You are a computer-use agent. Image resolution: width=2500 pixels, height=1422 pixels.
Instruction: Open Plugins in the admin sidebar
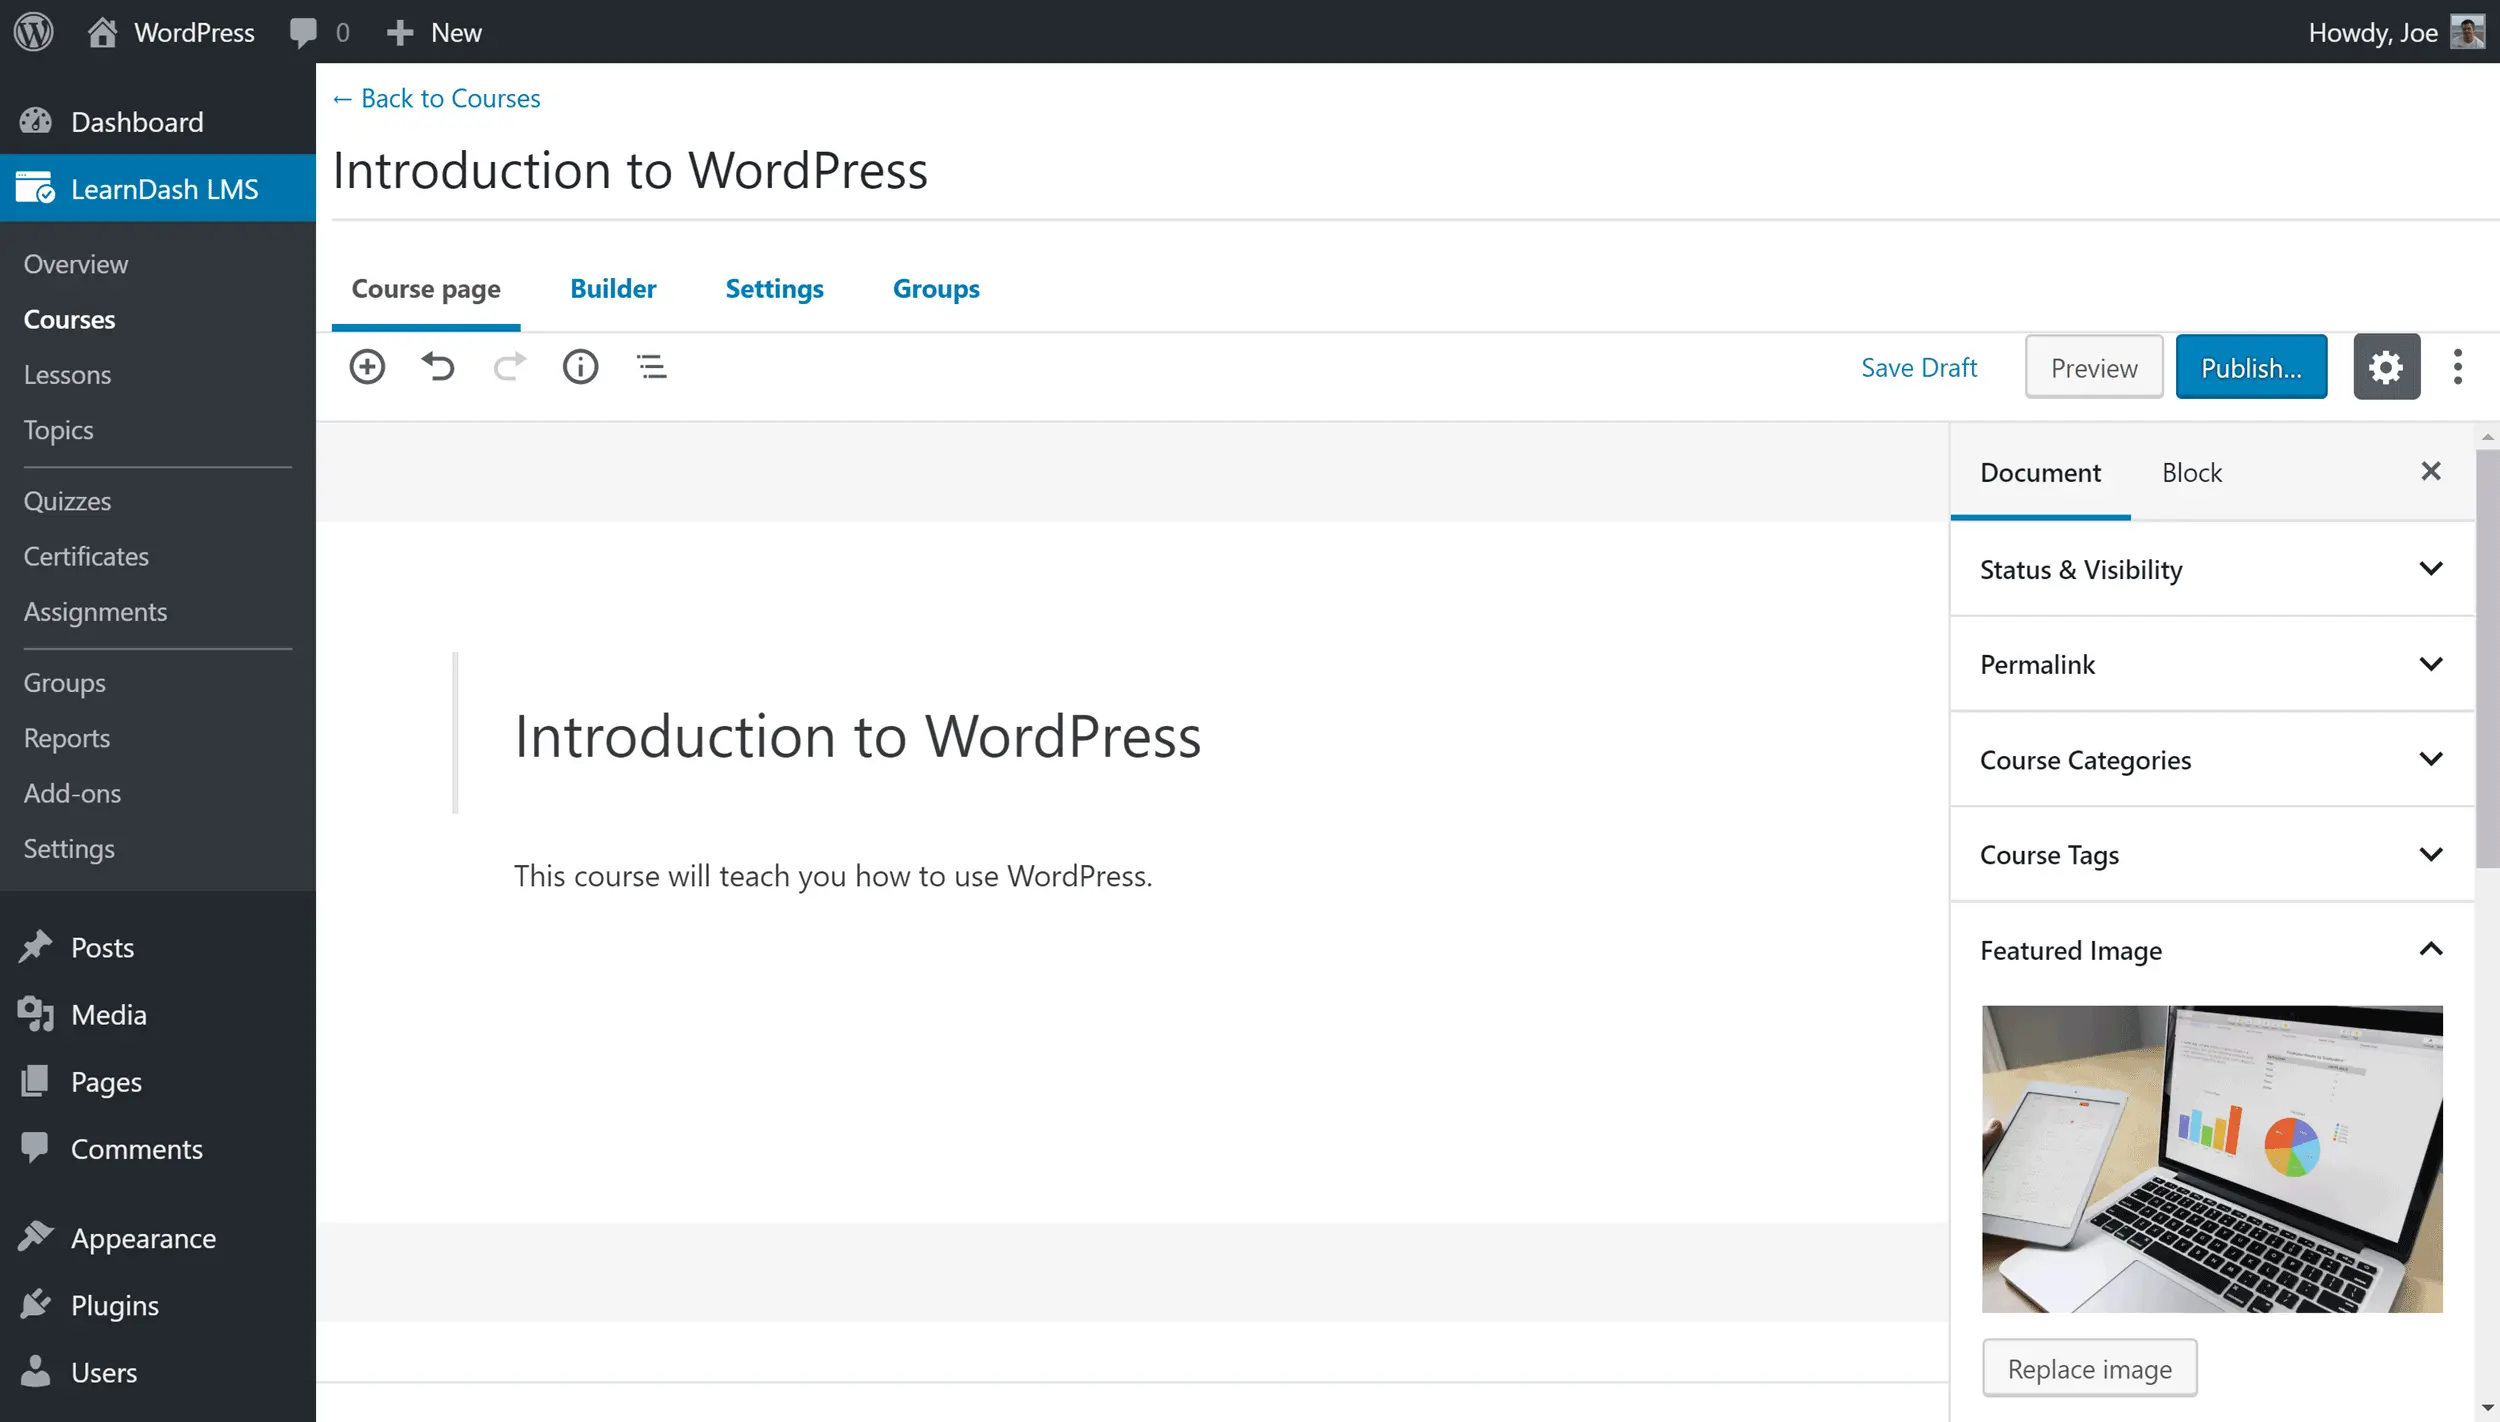tap(114, 1305)
